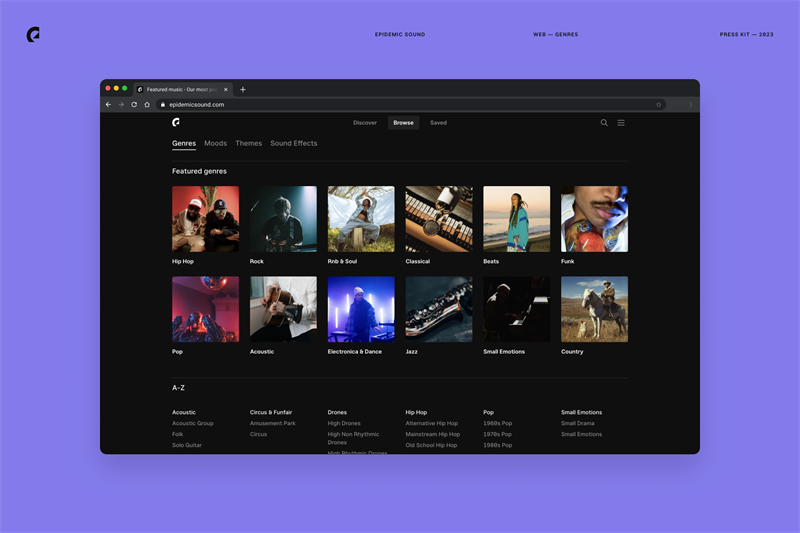Open the Classical genre thumbnail
The height and width of the screenshot is (533, 800).
(439, 219)
